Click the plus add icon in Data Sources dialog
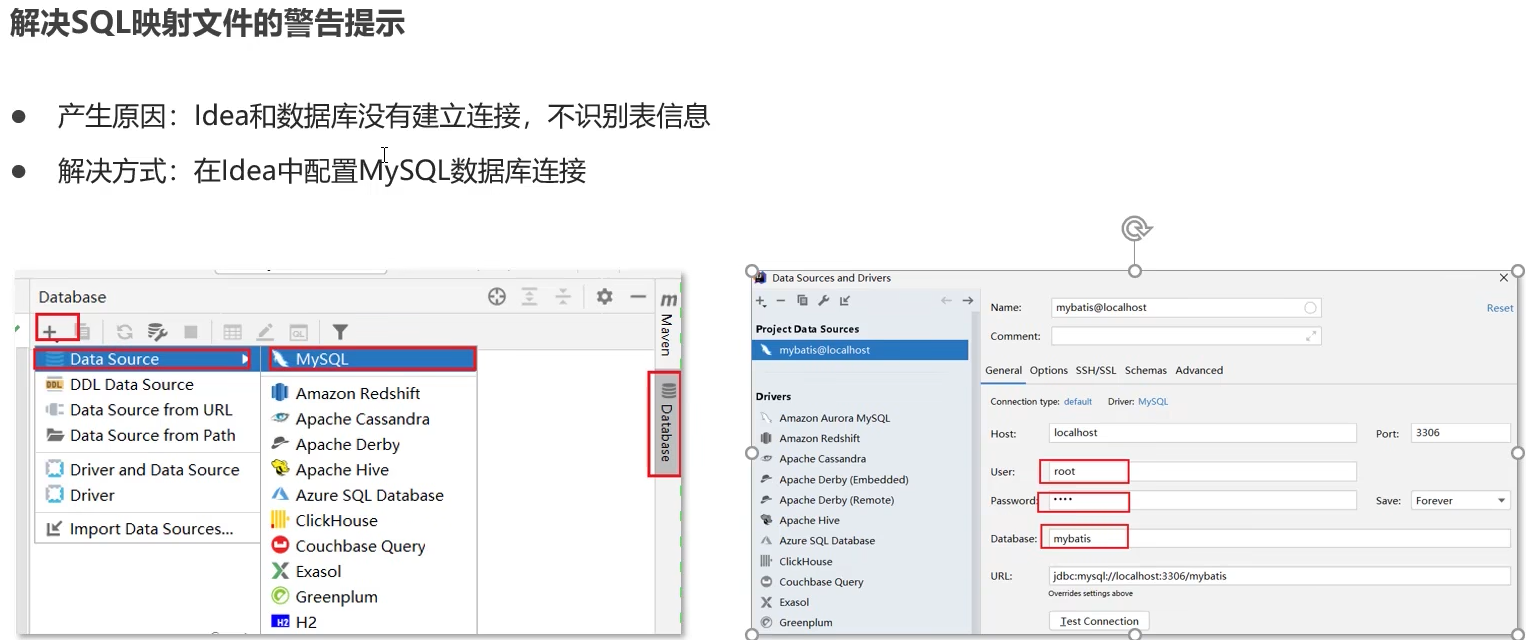Image resolution: width=1526 pixels, height=640 pixels. 761,301
